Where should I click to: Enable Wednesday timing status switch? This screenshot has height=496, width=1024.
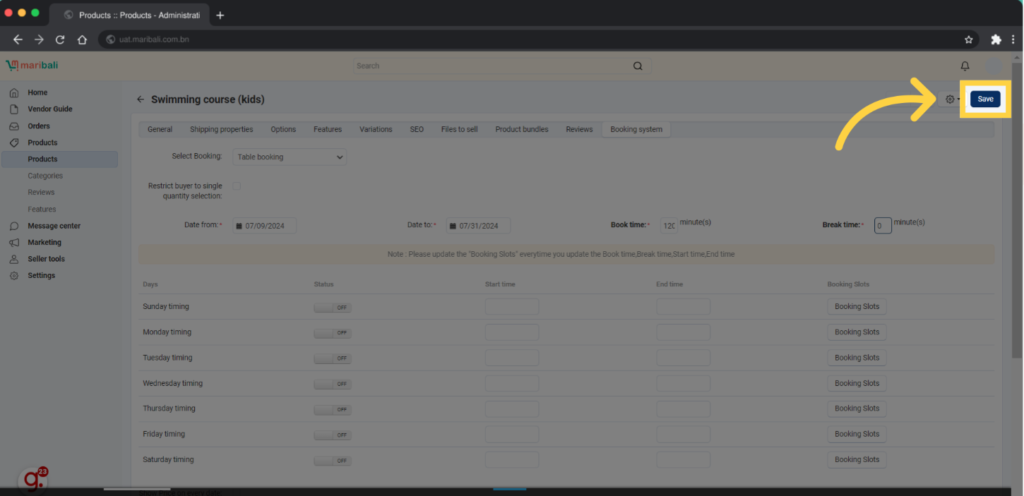[x=332, y=383]
